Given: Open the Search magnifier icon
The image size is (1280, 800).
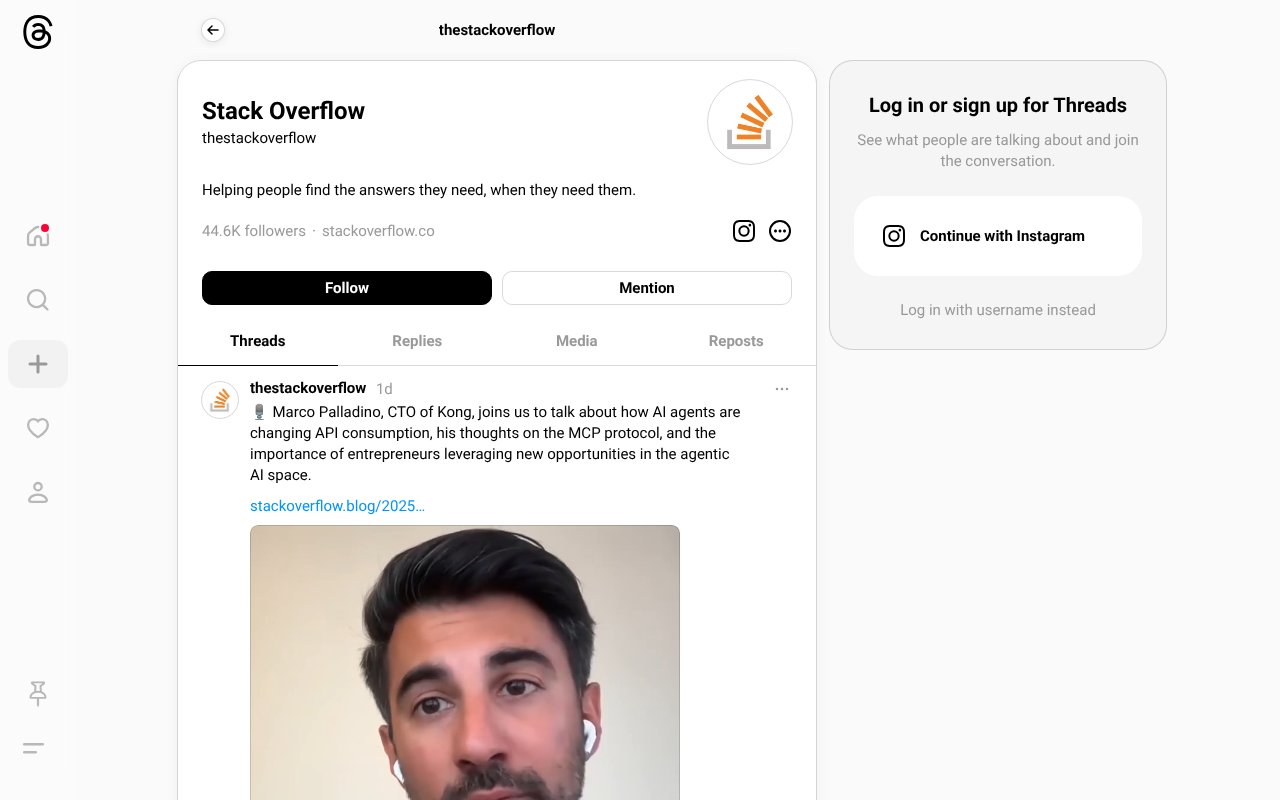Looking at the screenshot, I should coord(38,300).
